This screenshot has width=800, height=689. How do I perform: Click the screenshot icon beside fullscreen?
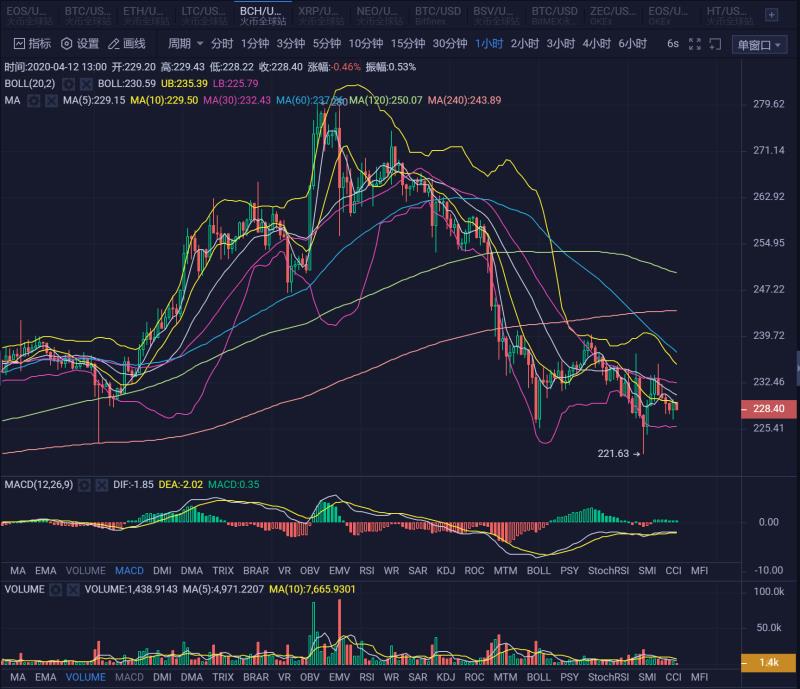[x=715, y=44]
